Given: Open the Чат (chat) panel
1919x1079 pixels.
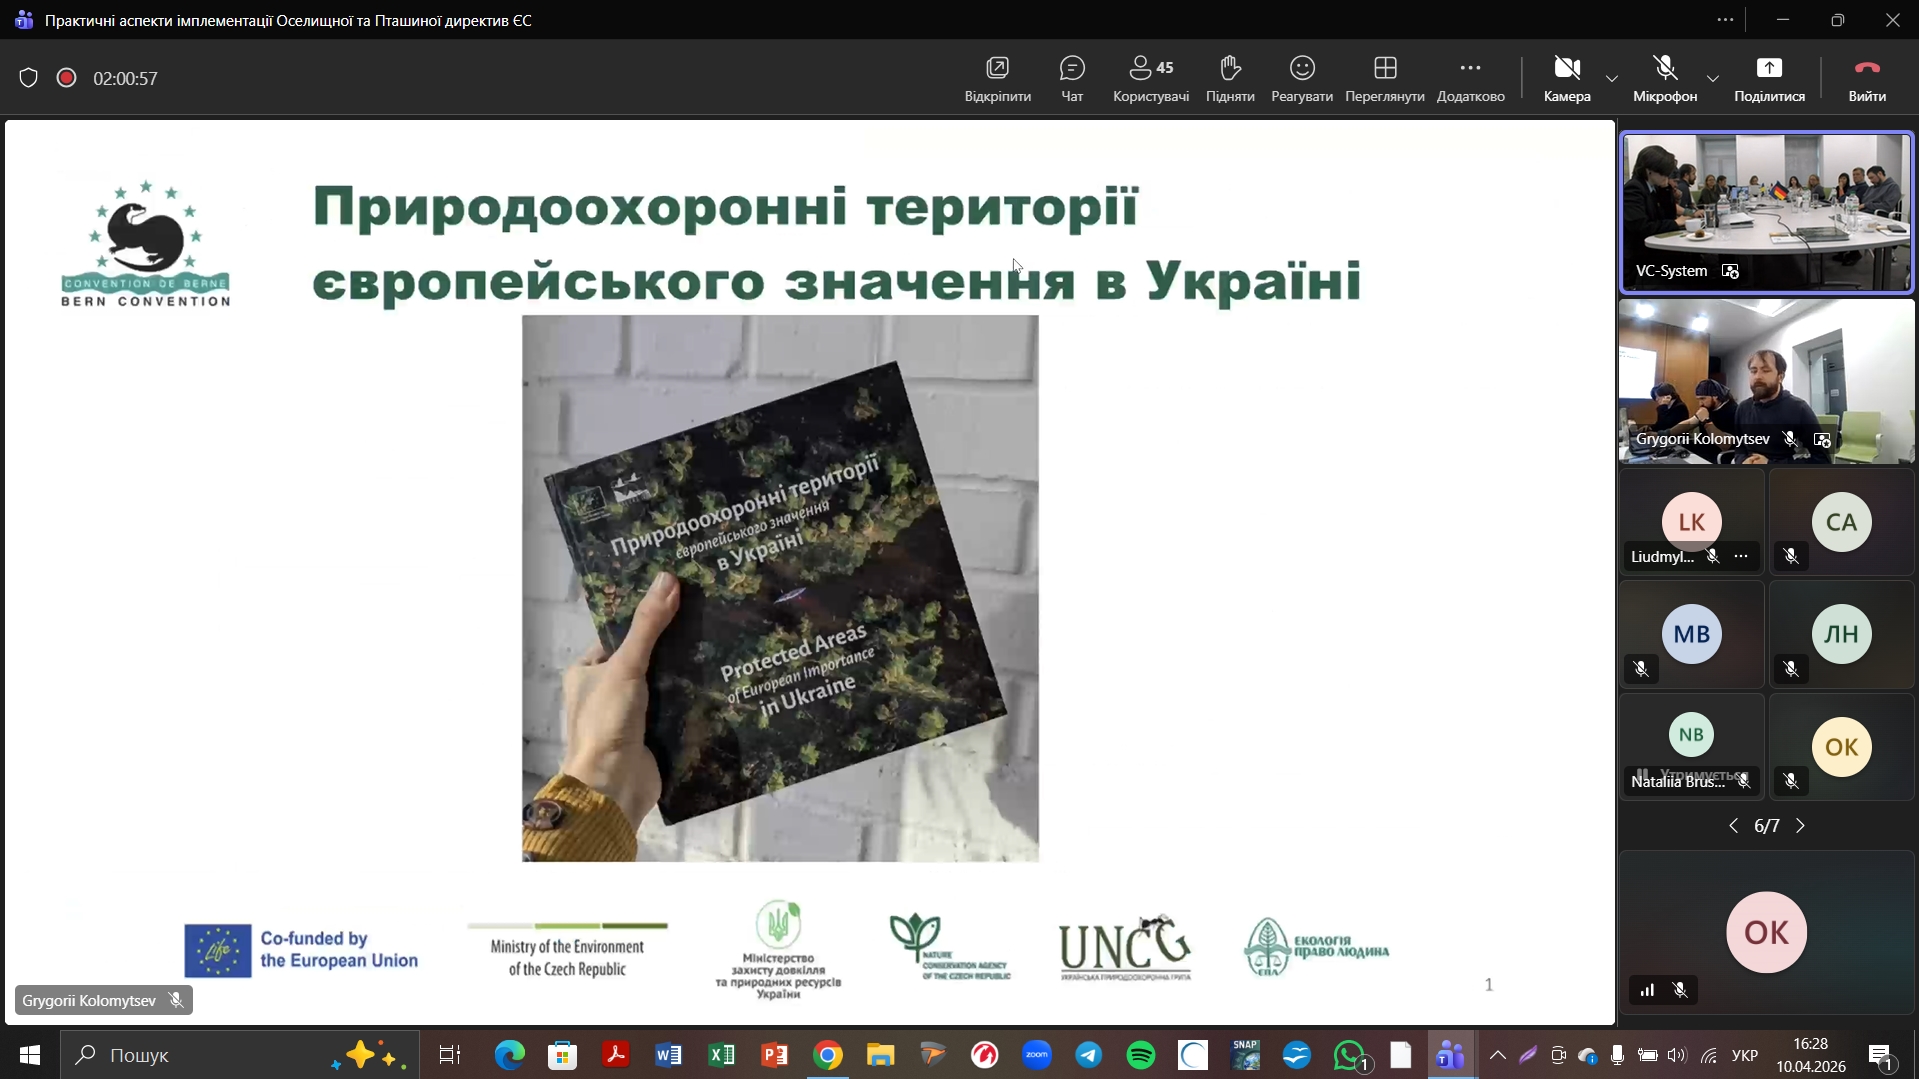Looking at the screenshot, I should (1071, 79).
